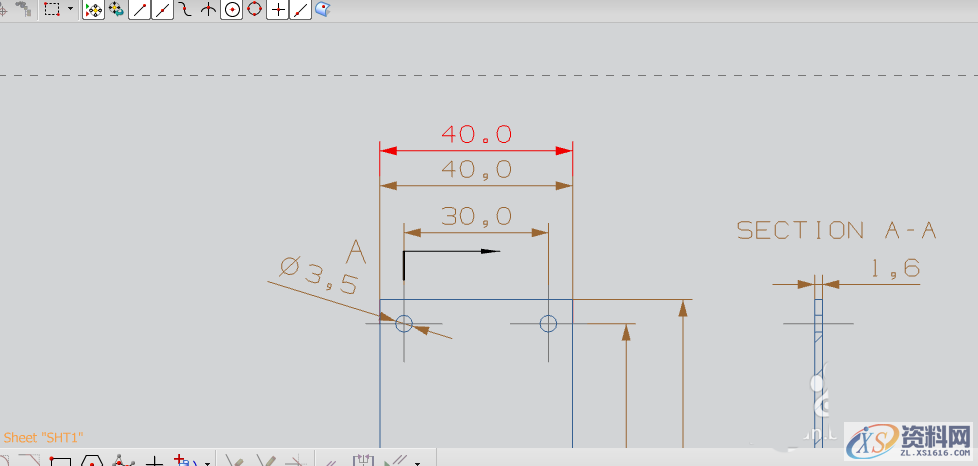
Task: Toggle the Enable Snap Points button
Action: point(93,10)
